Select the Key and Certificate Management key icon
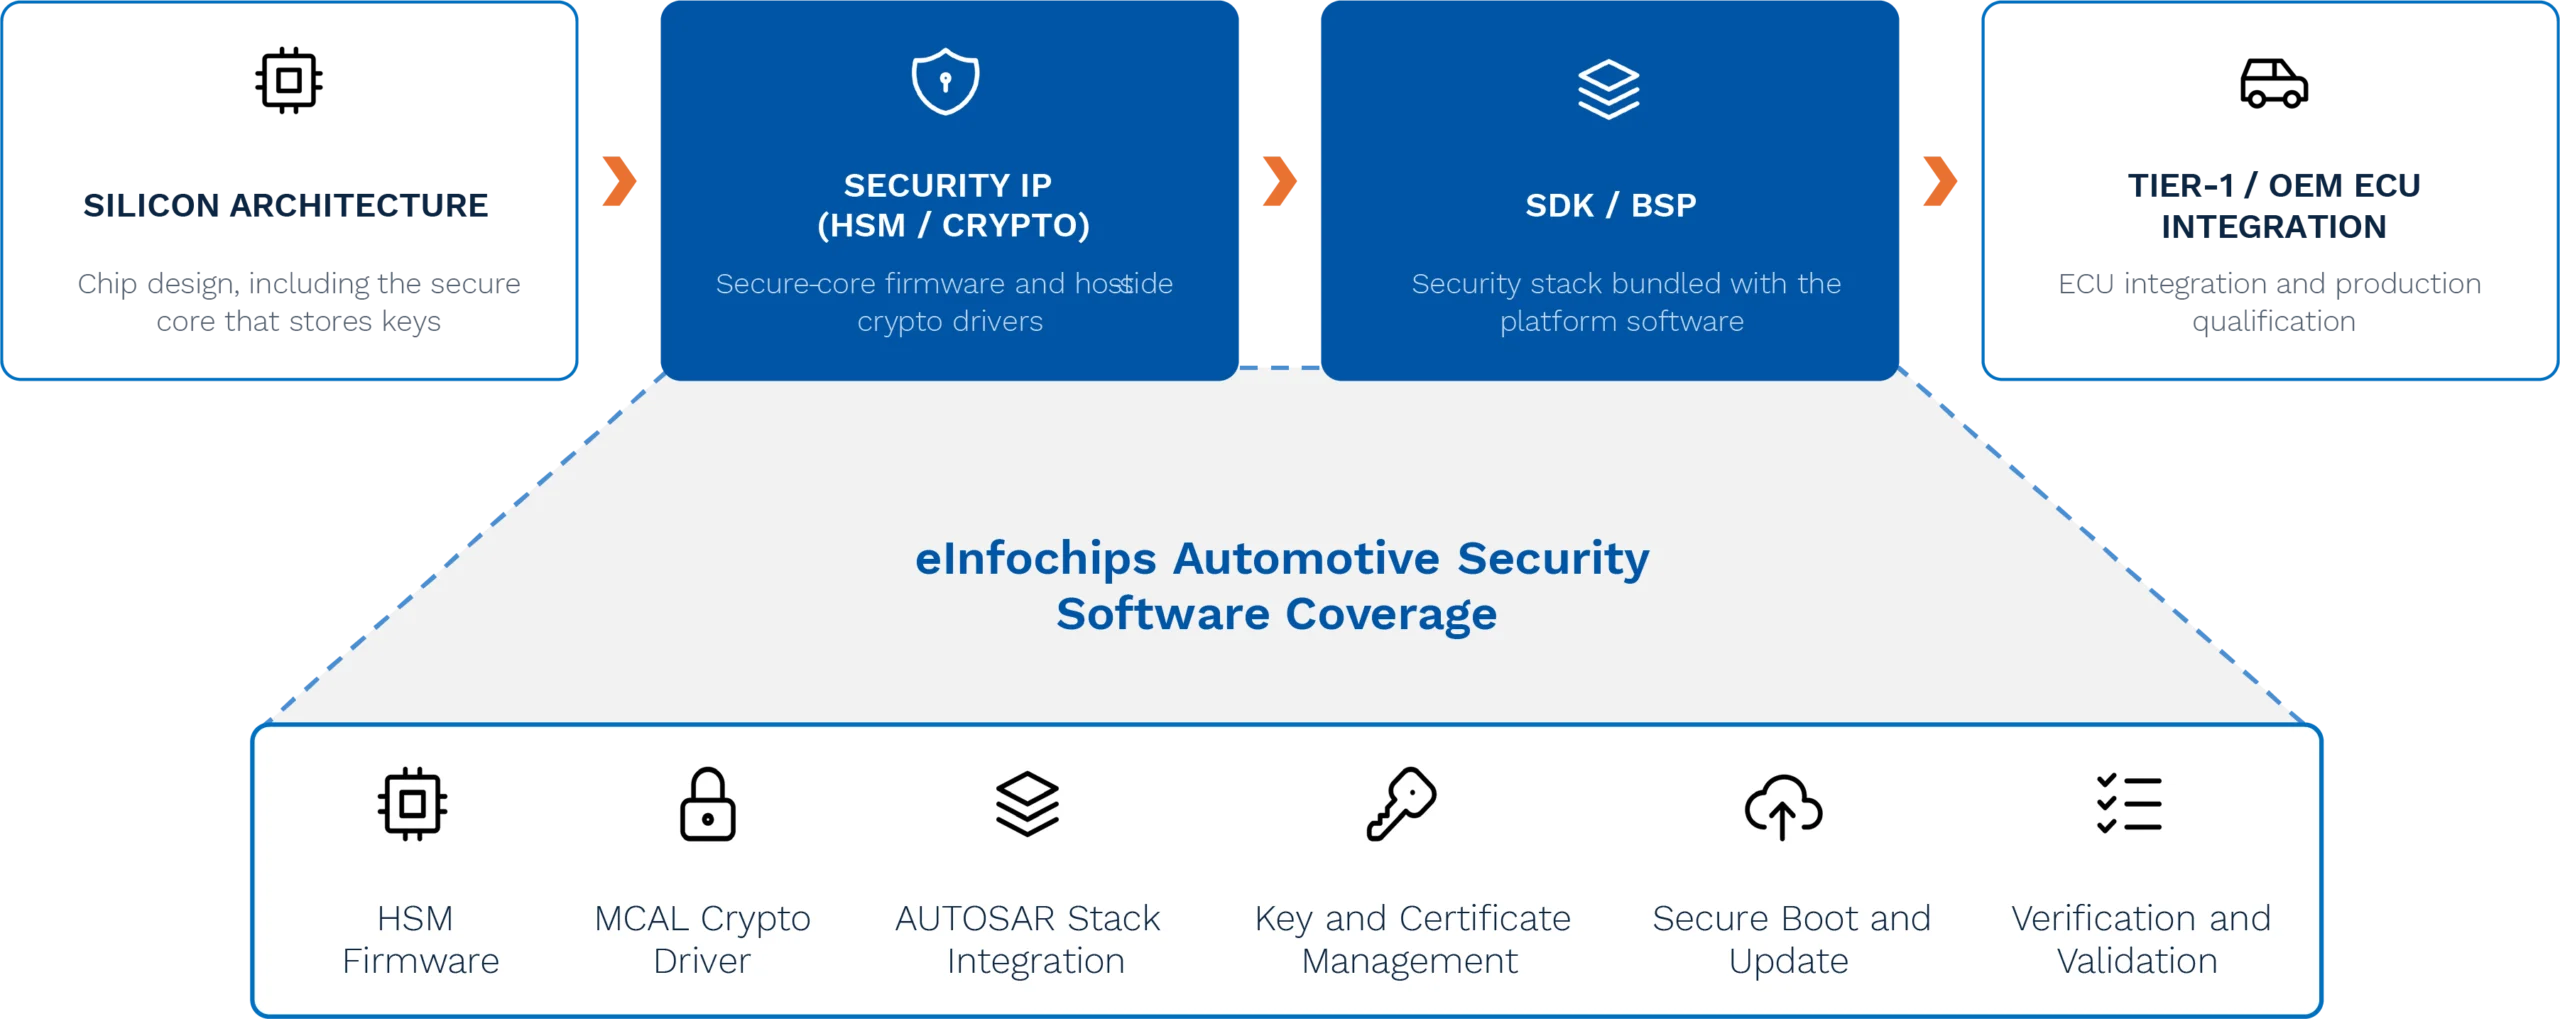 (x=1401, y=804)
